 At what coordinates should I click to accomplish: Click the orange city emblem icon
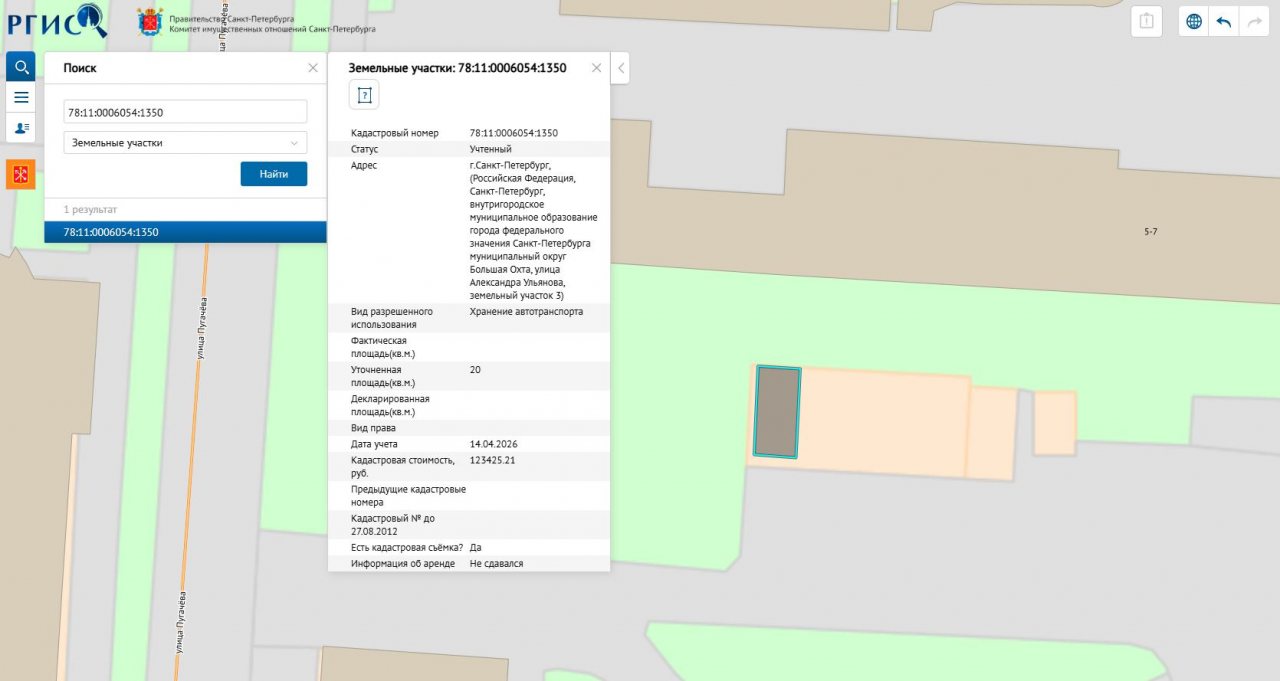point(20,174)
